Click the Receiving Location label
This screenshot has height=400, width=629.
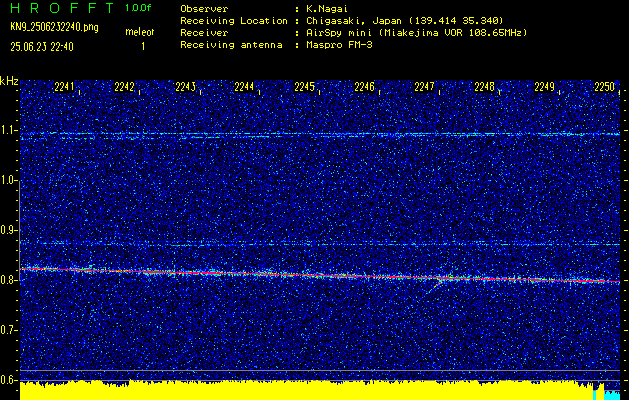click(x=234, y=20)
